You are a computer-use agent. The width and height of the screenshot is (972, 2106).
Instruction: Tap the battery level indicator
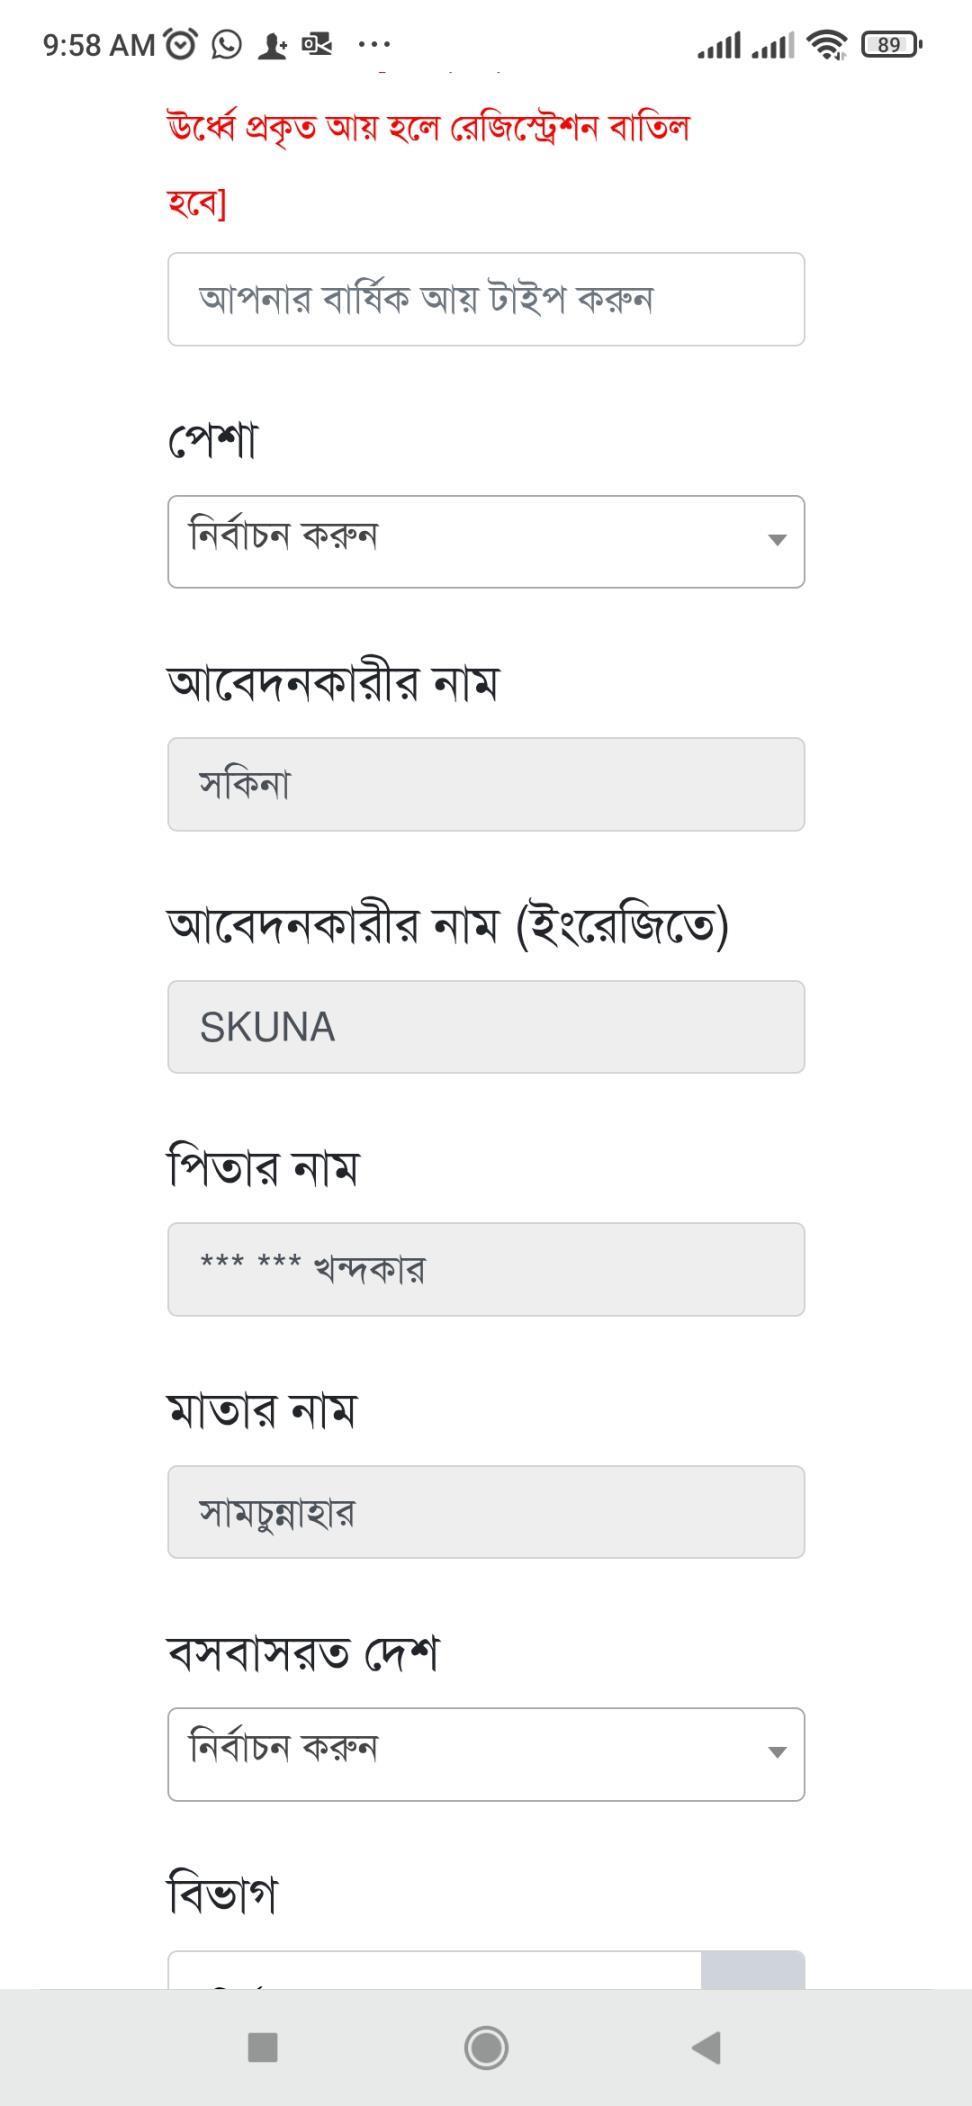tap(891, 44)
